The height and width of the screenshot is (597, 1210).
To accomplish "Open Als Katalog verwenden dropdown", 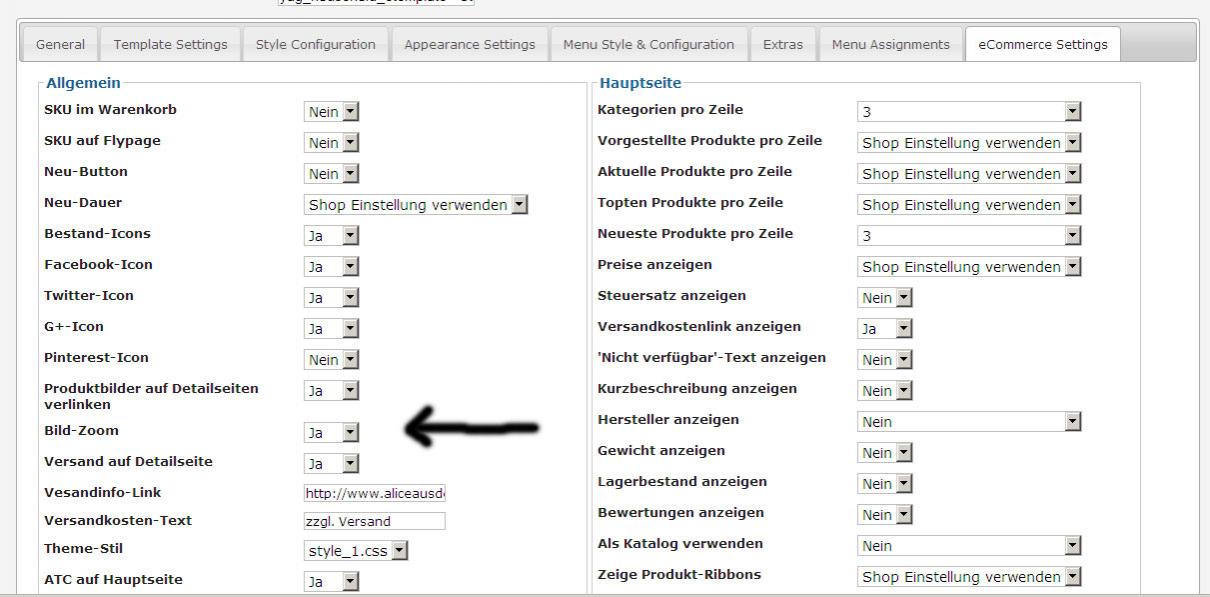I will point(969,546).
